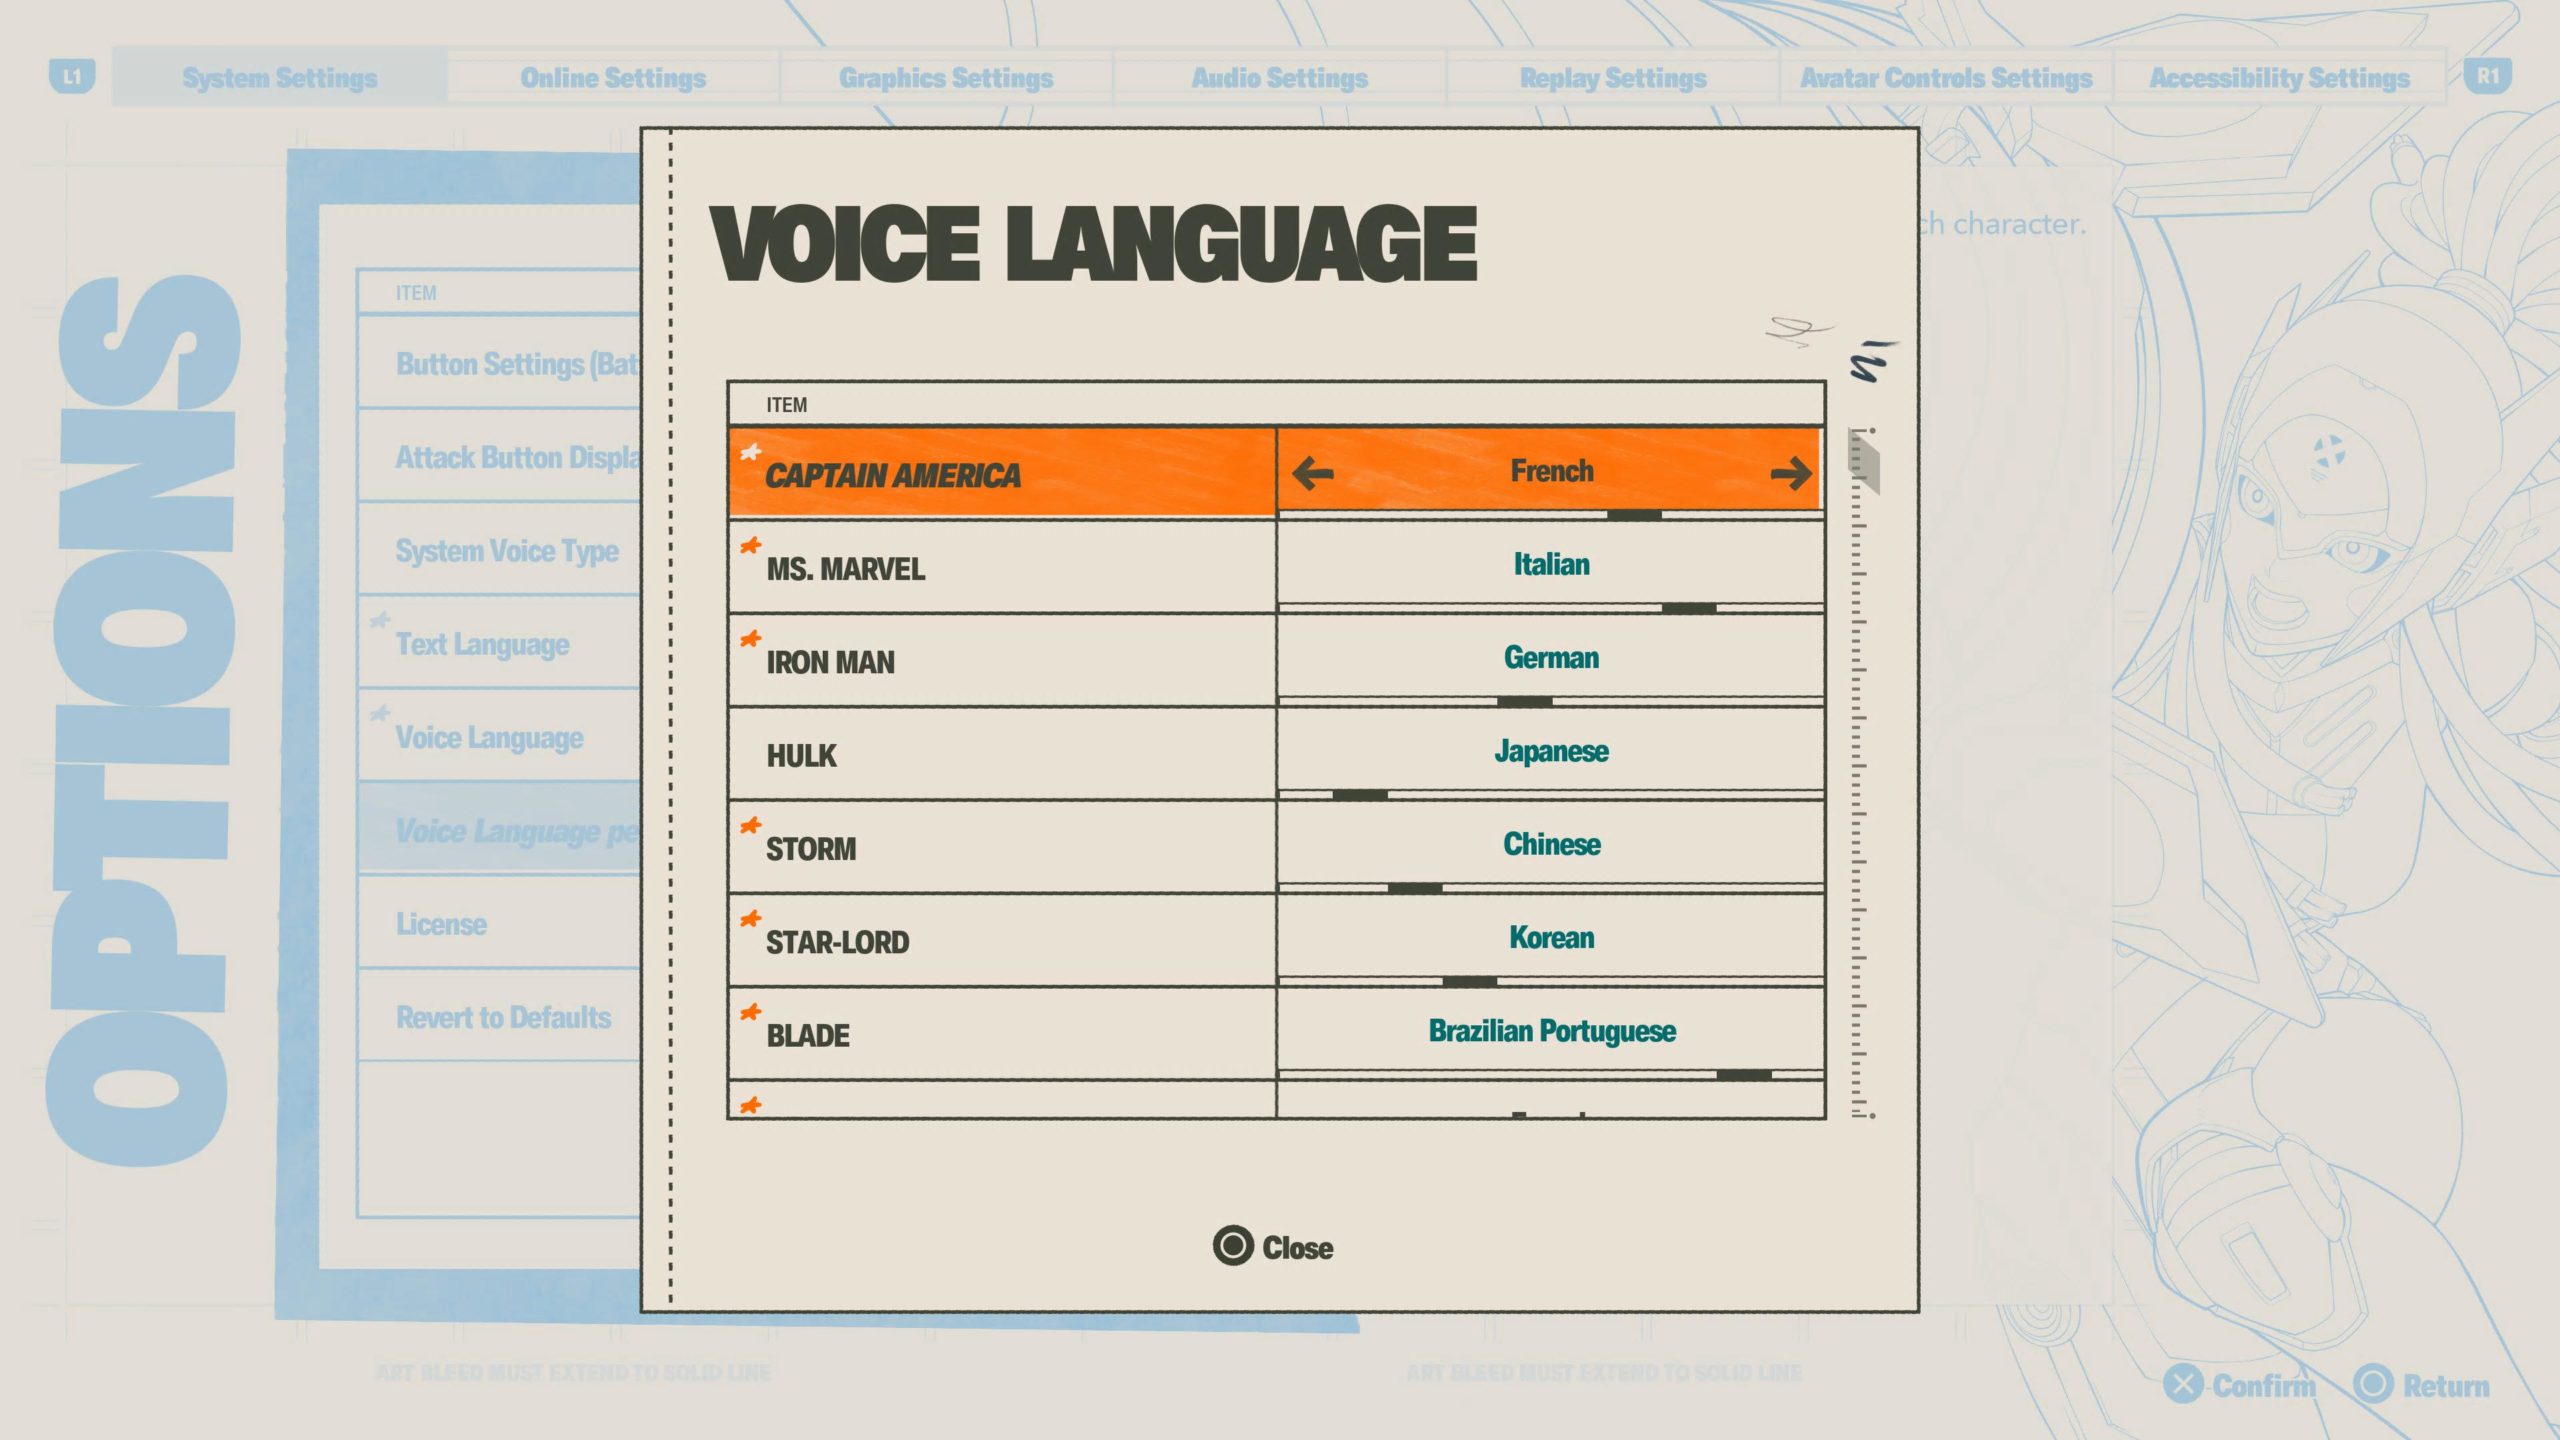Select Voice Language option in sidebar
The width and height of the screenshot is (2560, 1440).
coord(500,737)
